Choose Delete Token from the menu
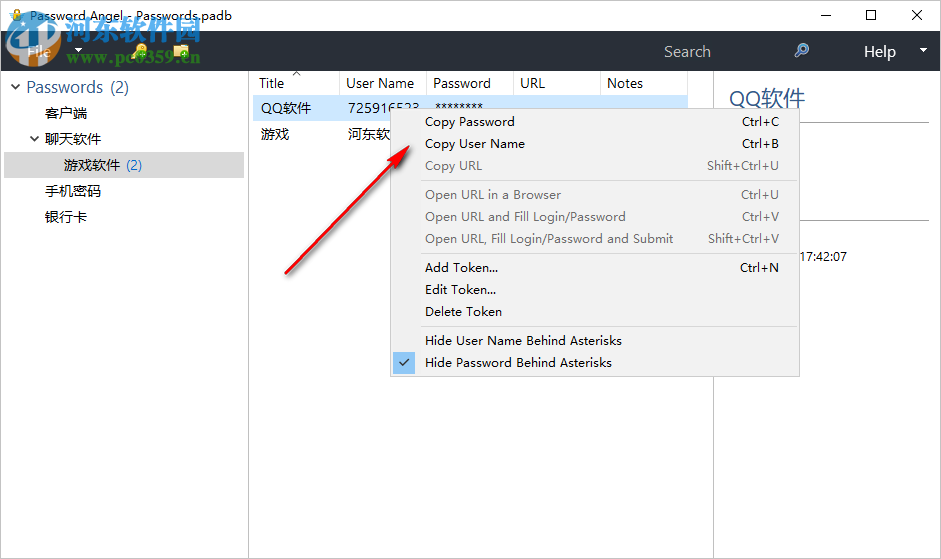 click(x=463, y=312)
